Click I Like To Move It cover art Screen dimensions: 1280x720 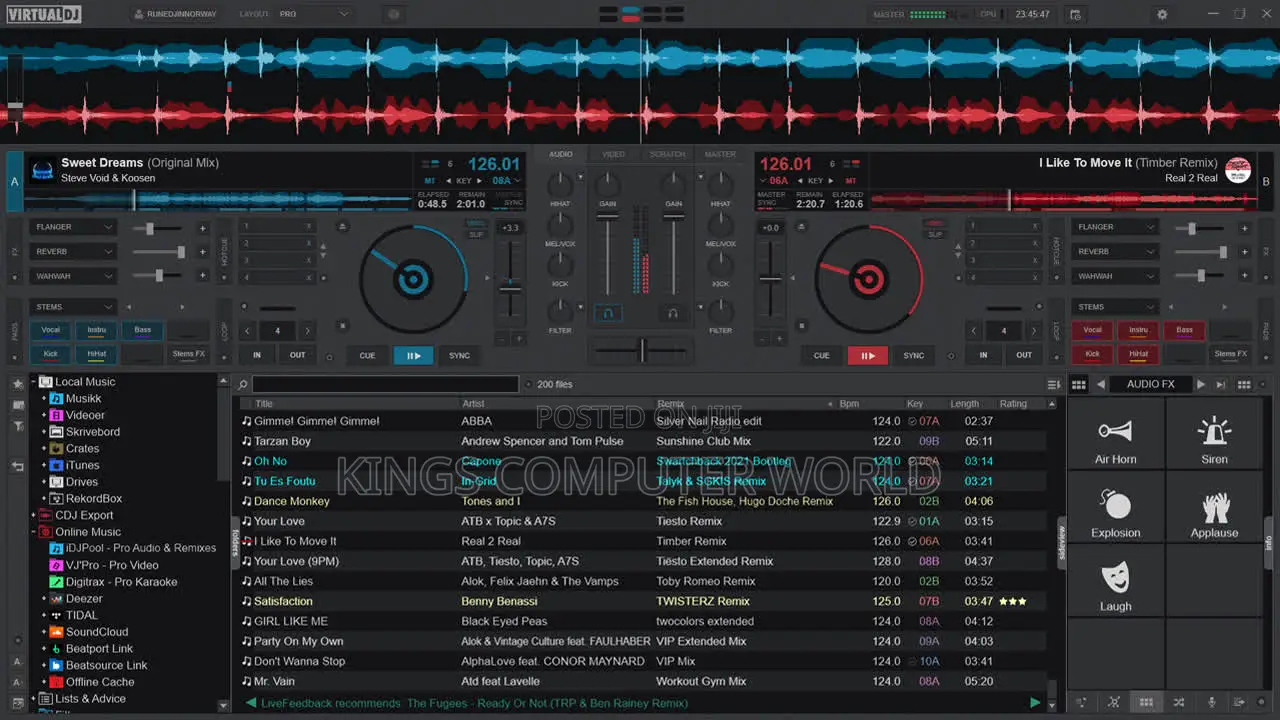[x=1238, y=170]
